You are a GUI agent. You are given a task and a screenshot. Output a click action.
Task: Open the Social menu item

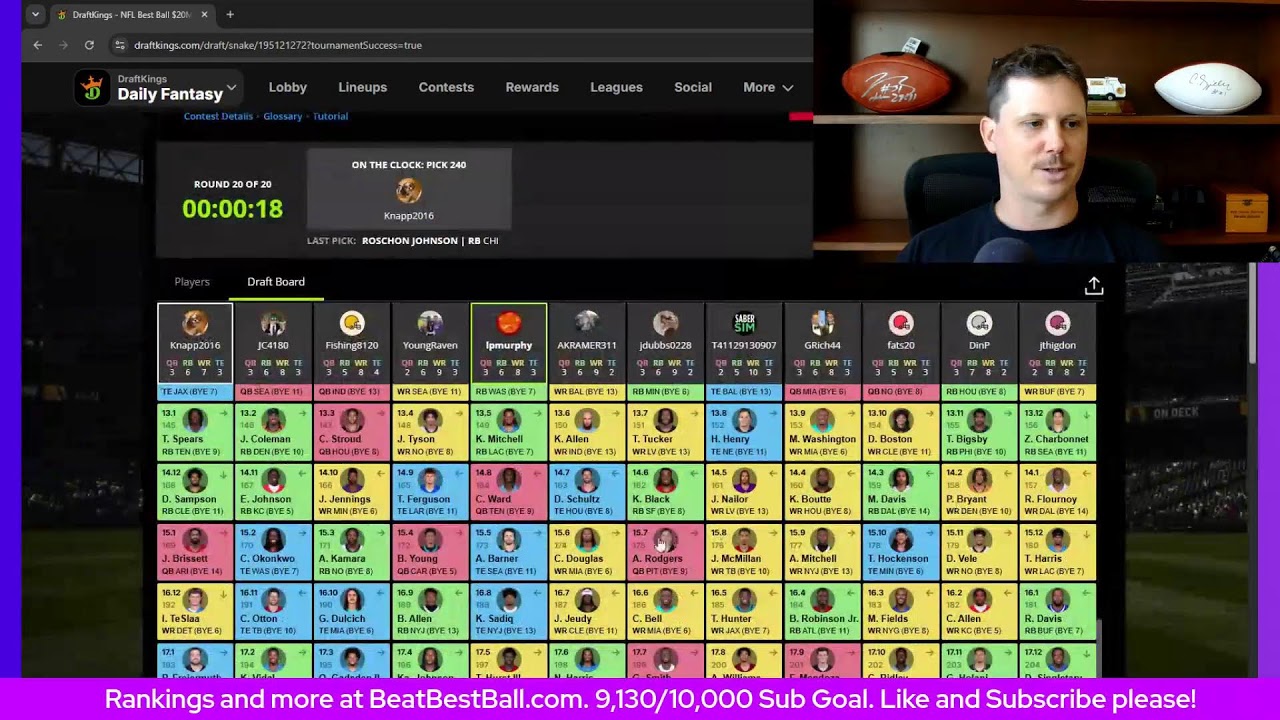(x=693, y=88)
